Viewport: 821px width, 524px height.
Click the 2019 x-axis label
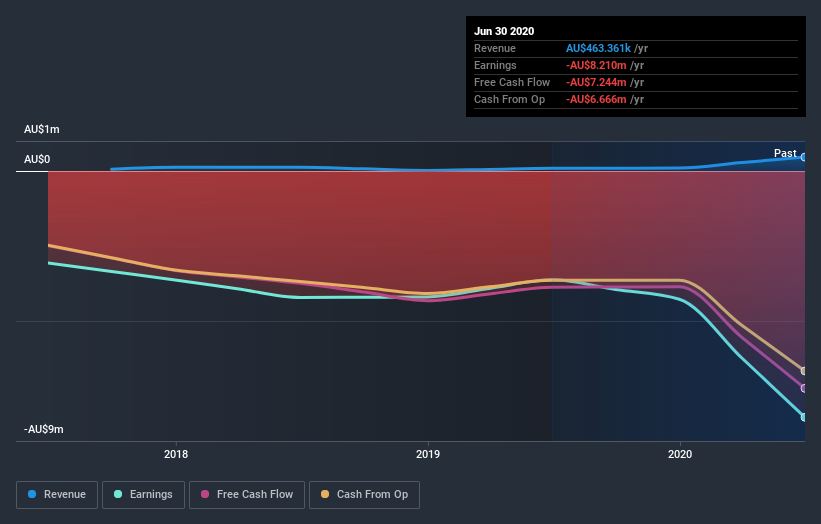pos(428,454)
